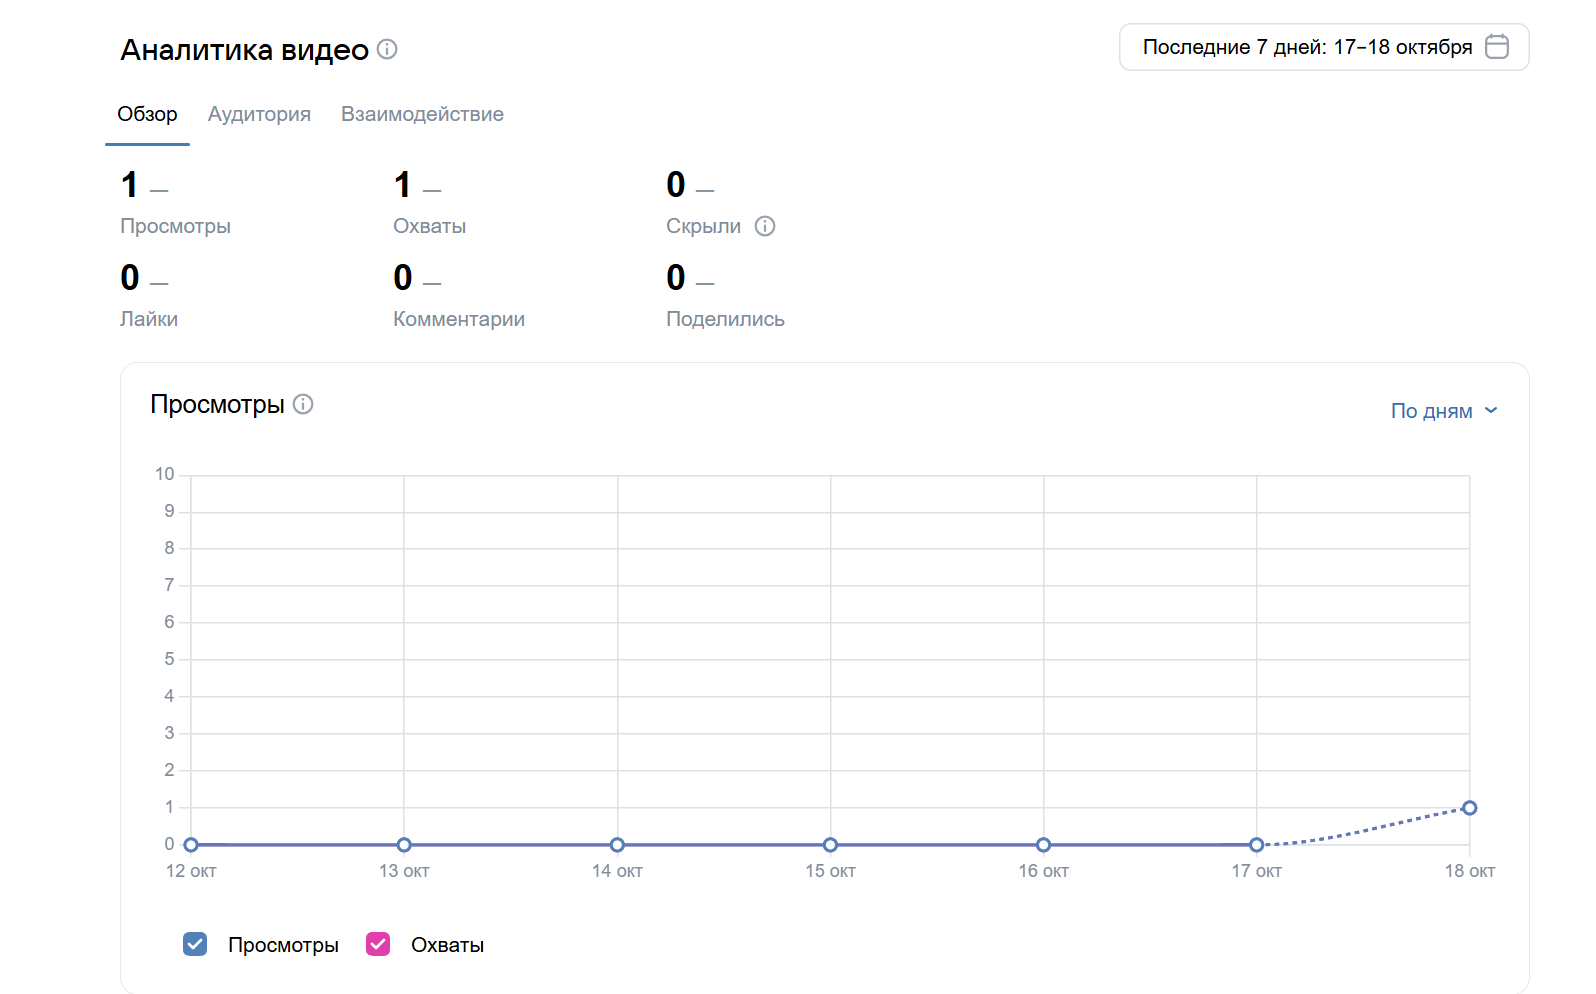Viewport: 1596px width, 994px height.
Task: Click the Комментарии metric counter
Action: click(403, 278)
